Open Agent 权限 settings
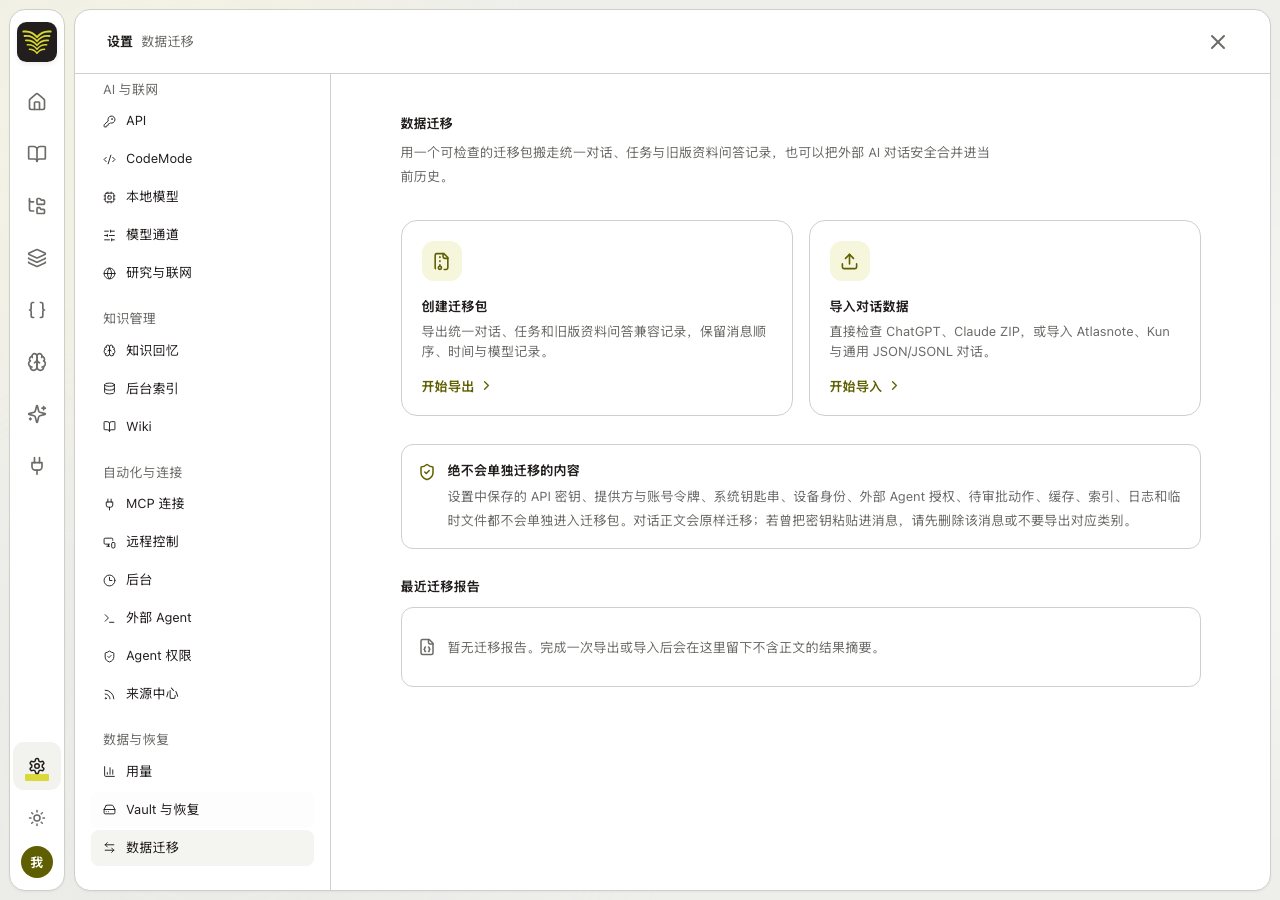 point(202,656)
